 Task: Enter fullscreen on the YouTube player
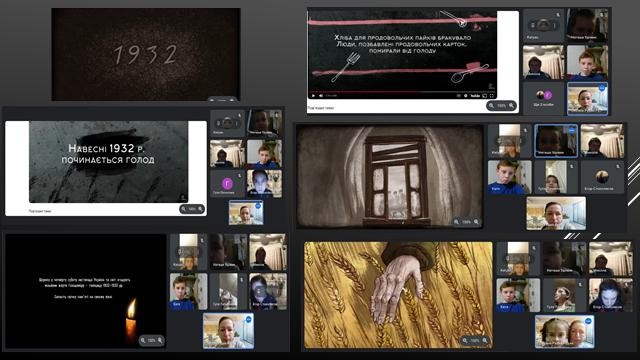tap(491, 96)
